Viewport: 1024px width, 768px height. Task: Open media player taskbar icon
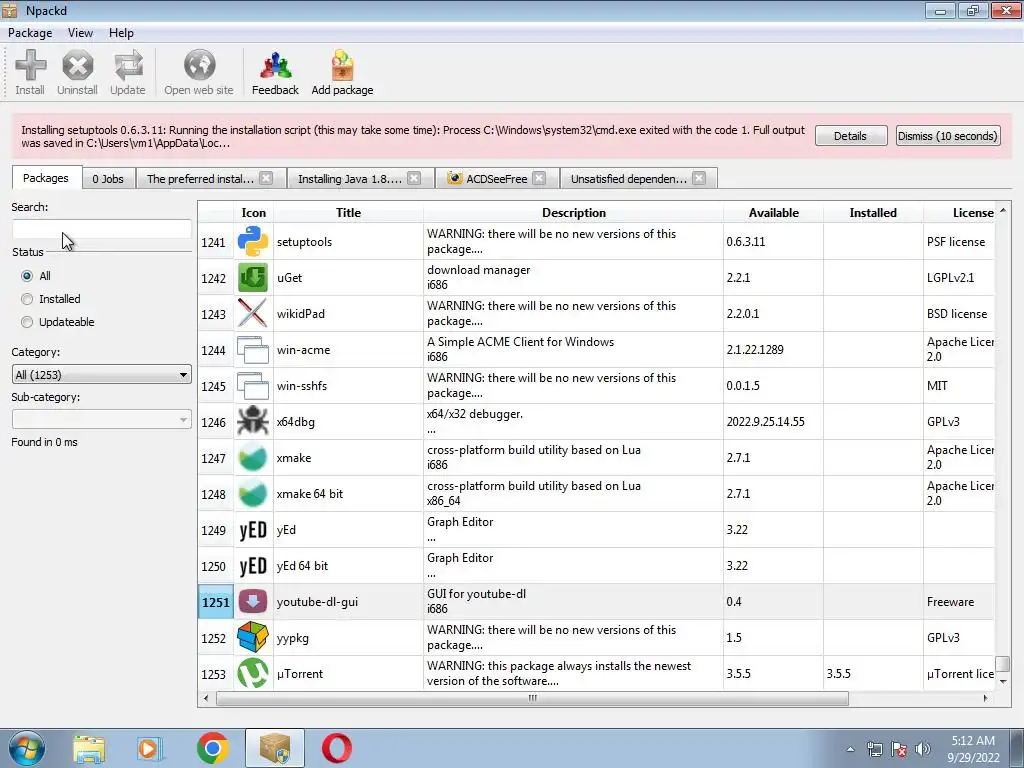point(150,749)
